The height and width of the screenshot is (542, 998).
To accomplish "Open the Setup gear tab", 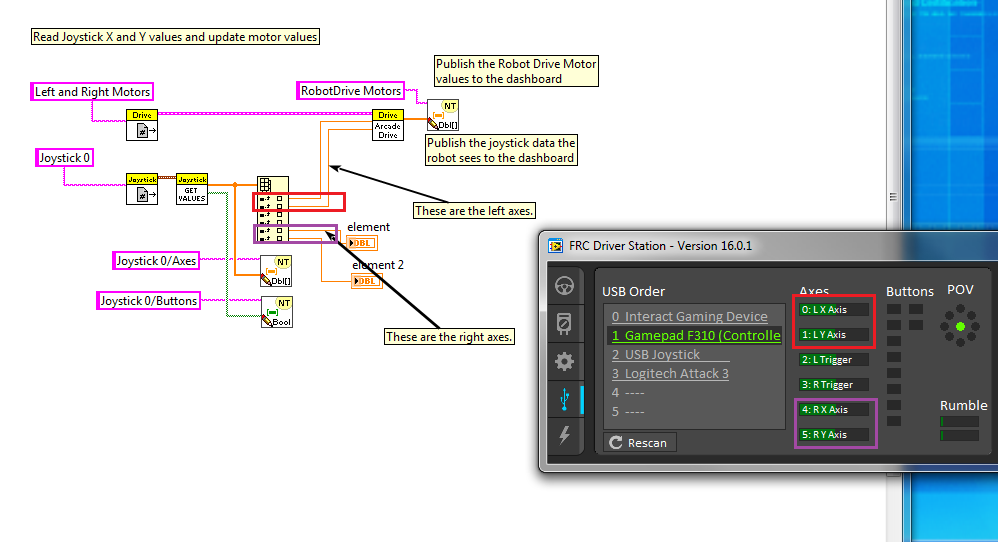I will coord(565,361).
